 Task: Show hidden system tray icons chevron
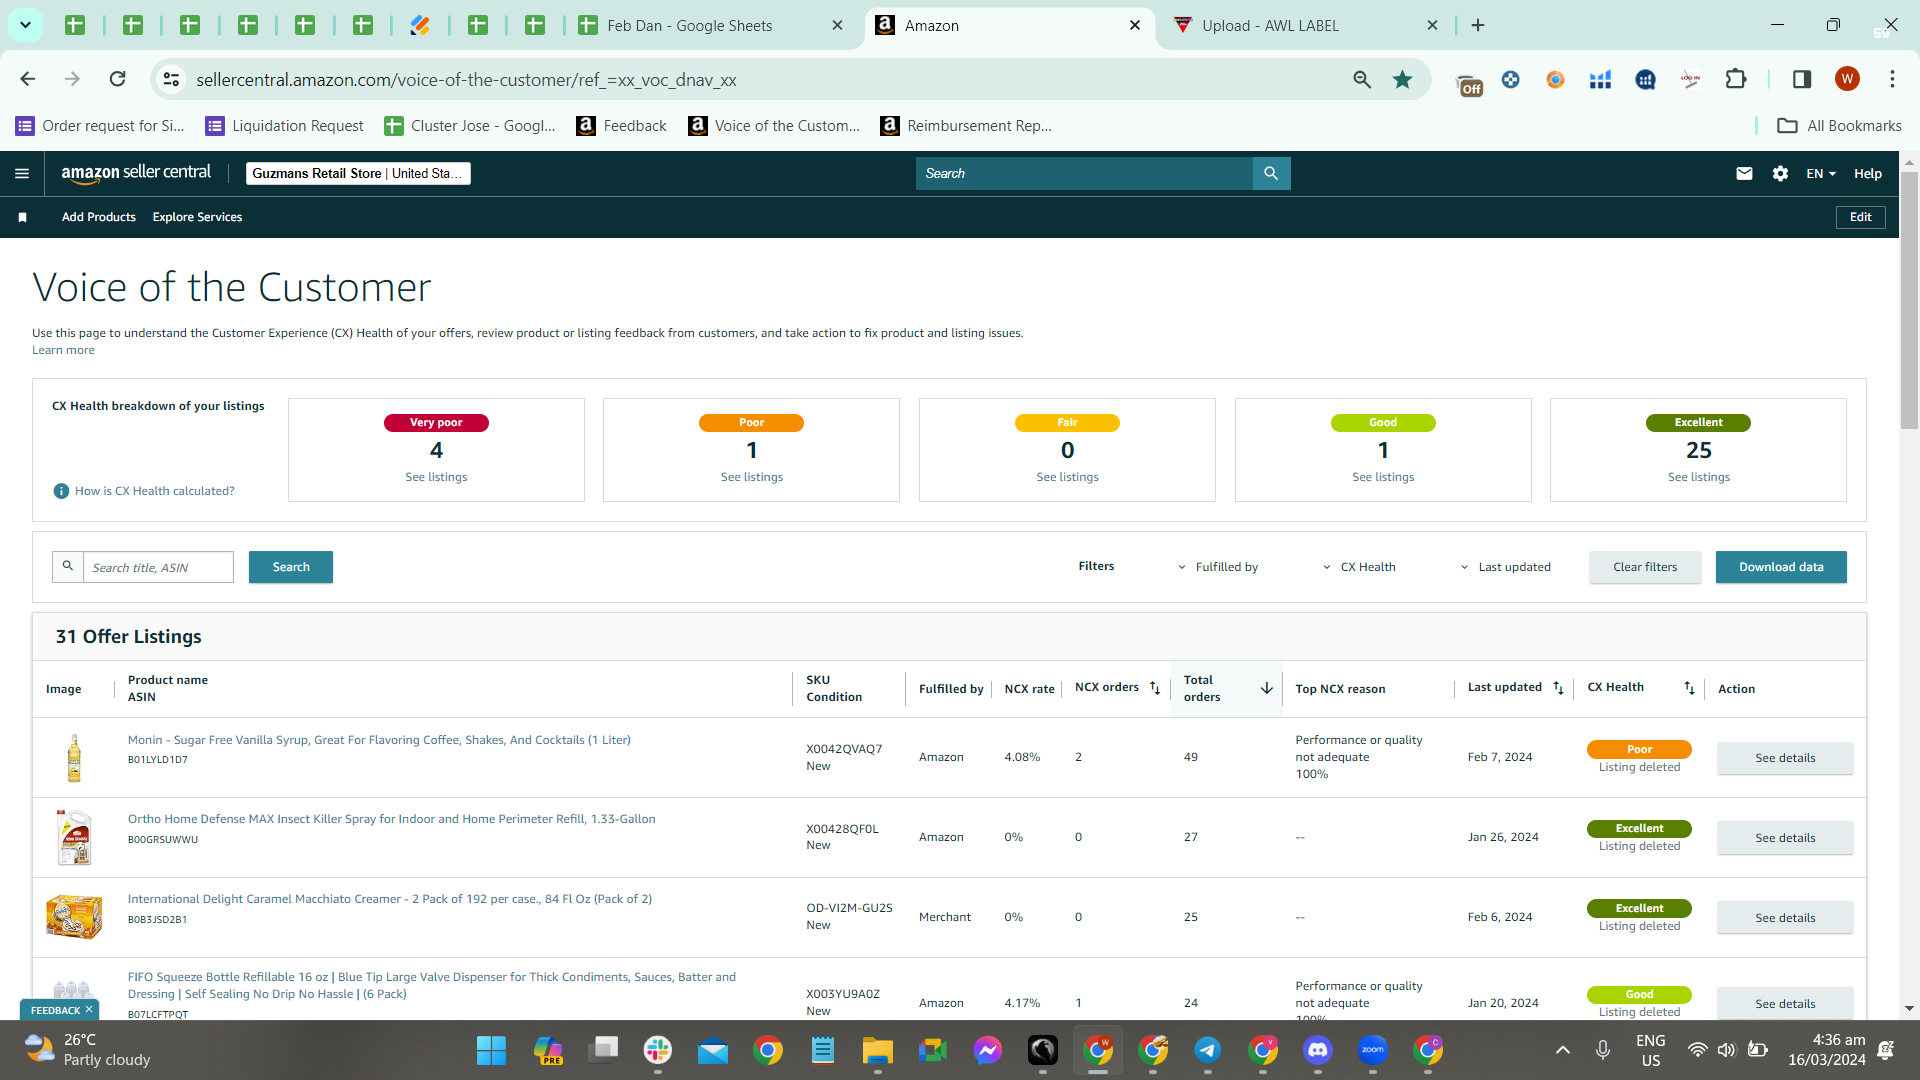click(1562, 1050)
